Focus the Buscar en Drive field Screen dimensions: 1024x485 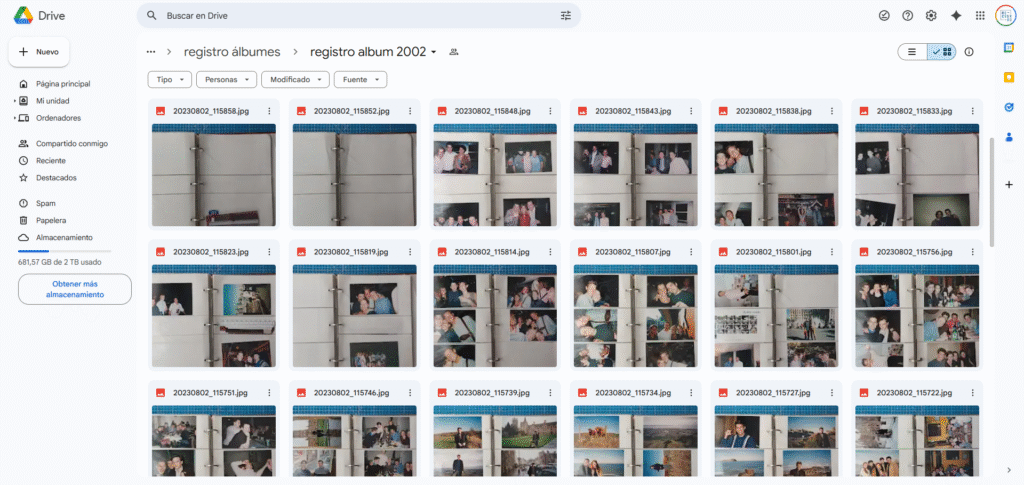[x=359, y=15]
